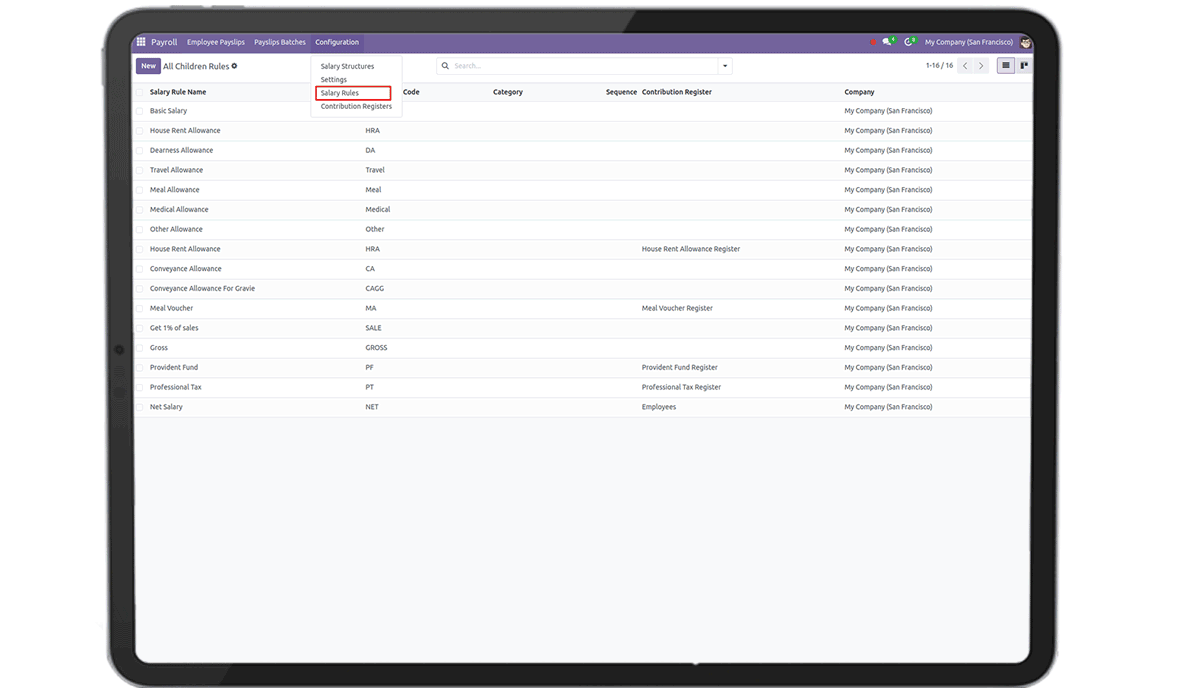Choose Contribution Registers menu entry
Screen dimensions: 1200x697
356,106
